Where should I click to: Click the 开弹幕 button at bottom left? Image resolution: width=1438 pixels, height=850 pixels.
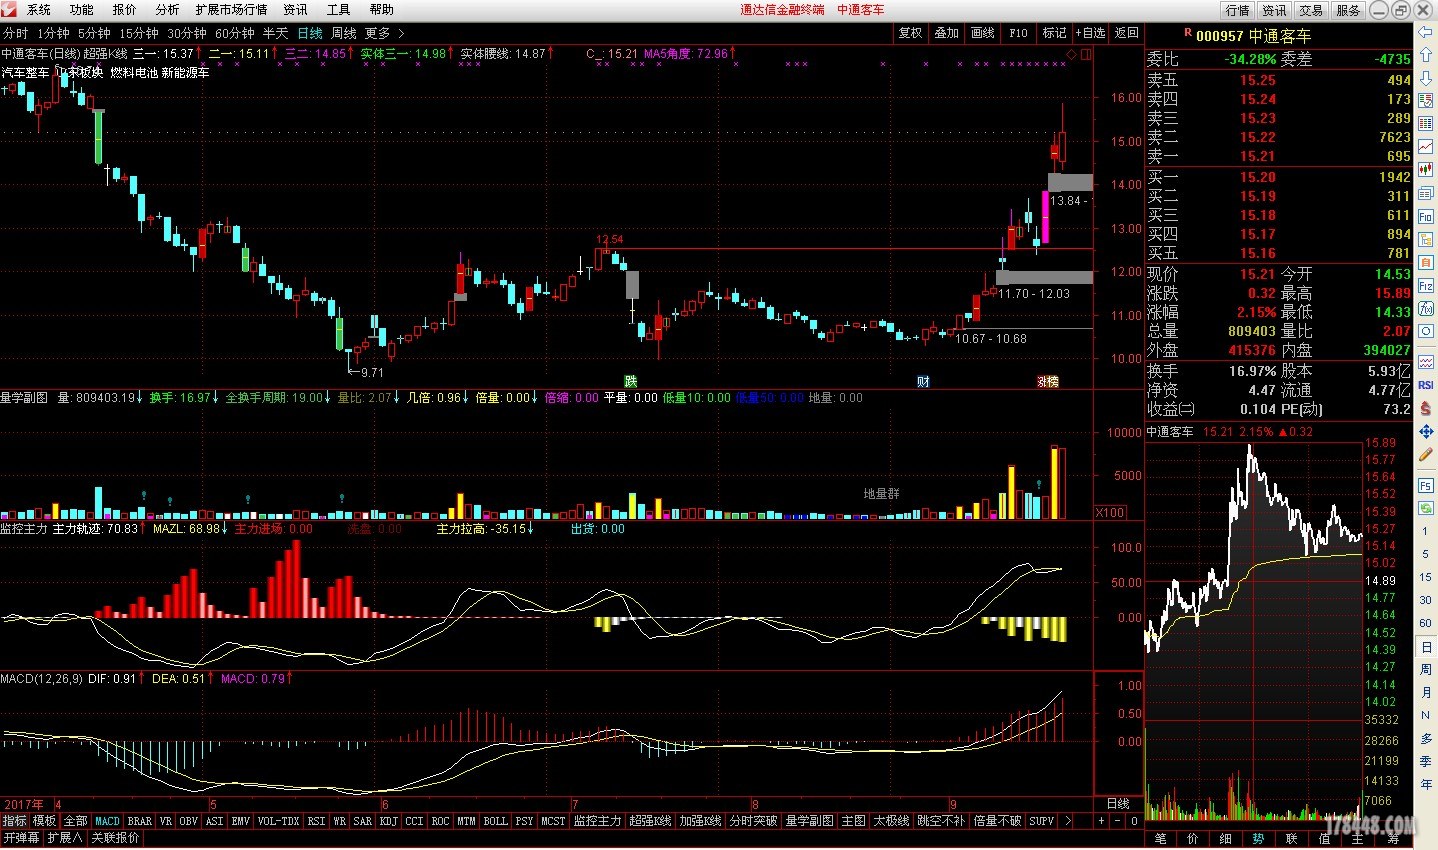(21, 838)
